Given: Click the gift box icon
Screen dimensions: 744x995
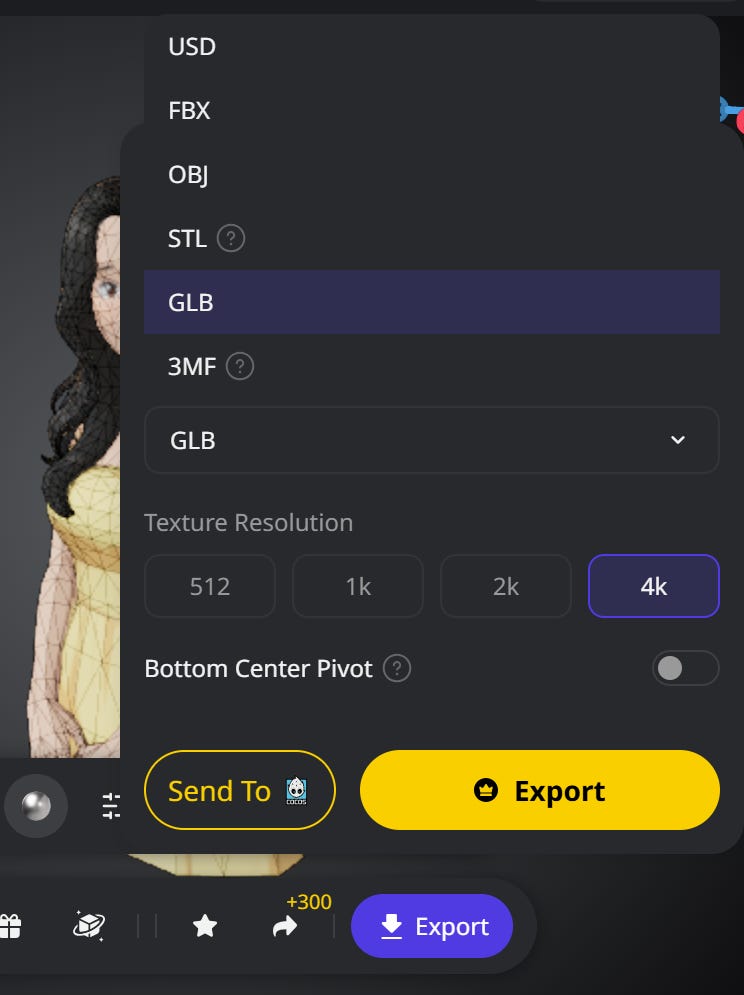Looking at the screenshot, I should pyautogui.click(x=10, y=926).
